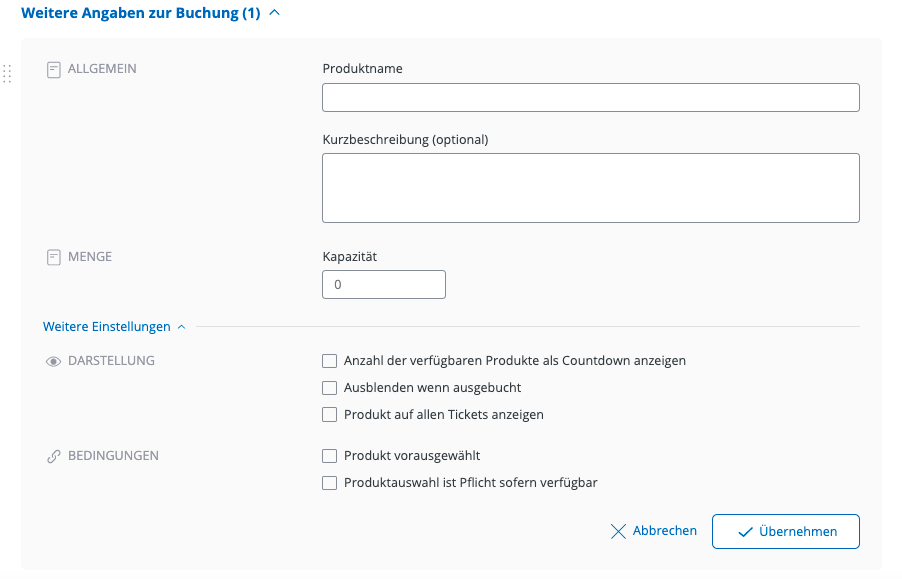Click the MENGE section icon
Image resolution: width=902 pixels, height=579 pixels.
coord(54,257)
